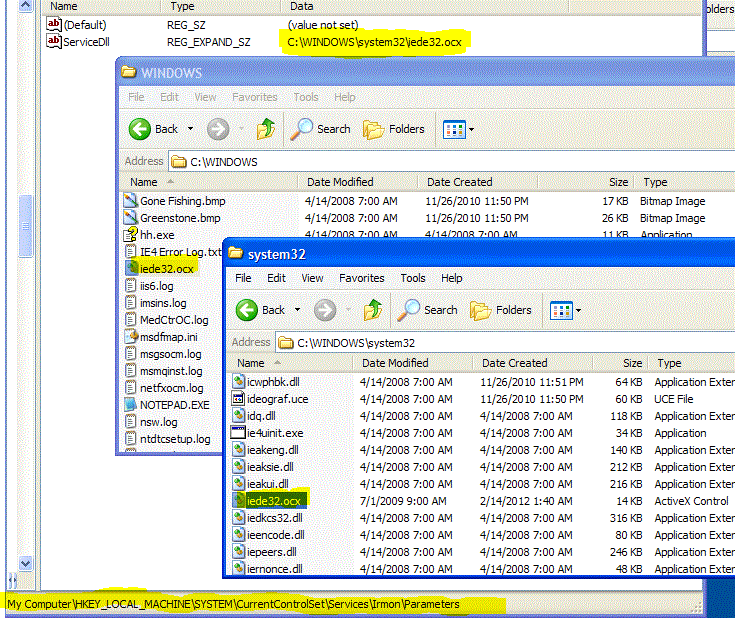Select (Default) registry value icon
This screenshot has height=618, width=735.
[x=54, y=24]
